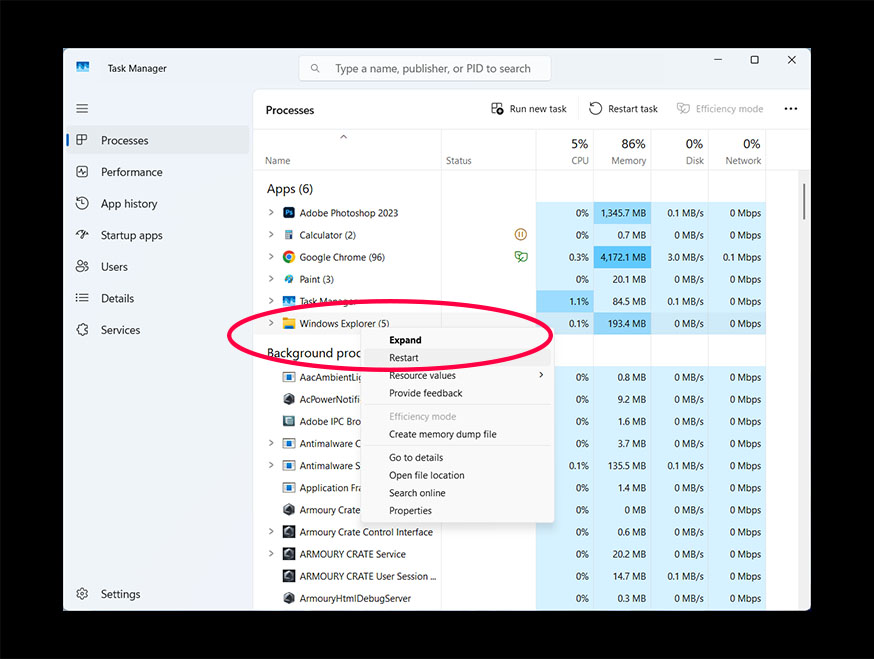Image resolution: width=874 pixels, height=659 pixels.
Task: Select Search online in context menu
Action: (x=457, y=493)
